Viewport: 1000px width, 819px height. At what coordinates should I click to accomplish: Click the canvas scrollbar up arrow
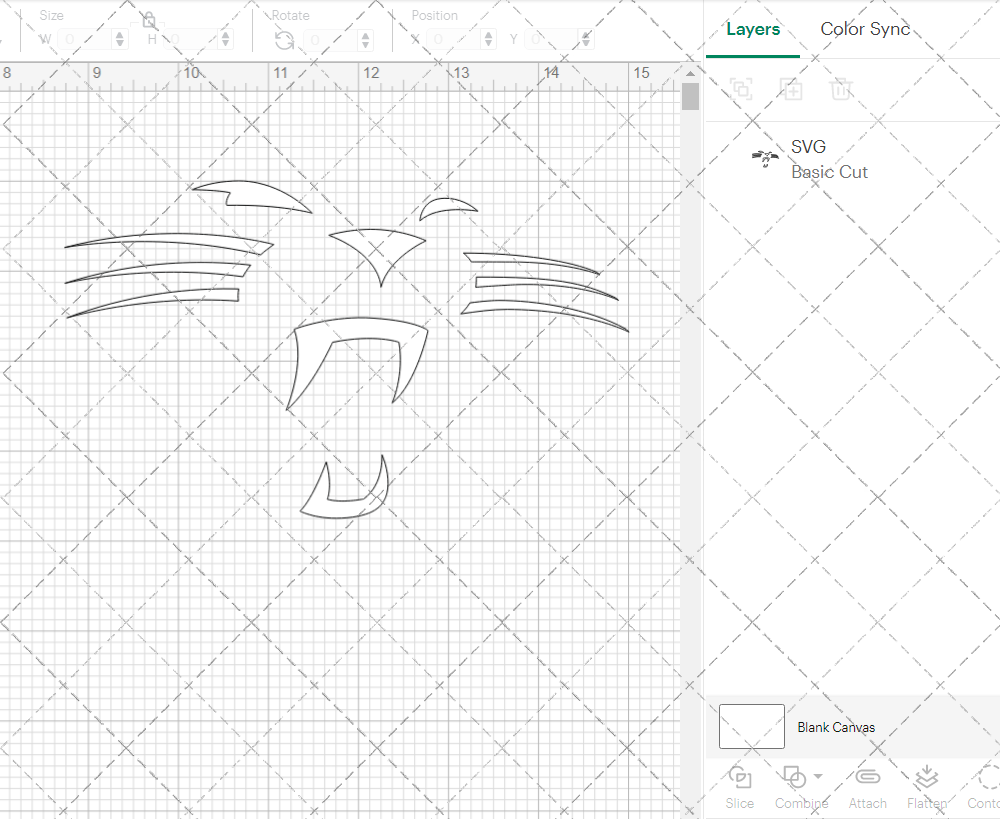pyautogui.click(x=690, y=73)
